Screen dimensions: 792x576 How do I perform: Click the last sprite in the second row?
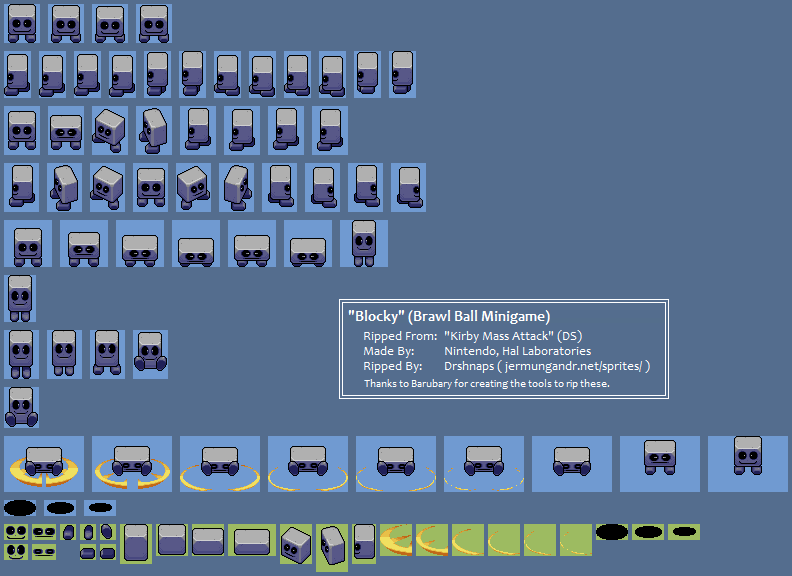coord(402,73)
